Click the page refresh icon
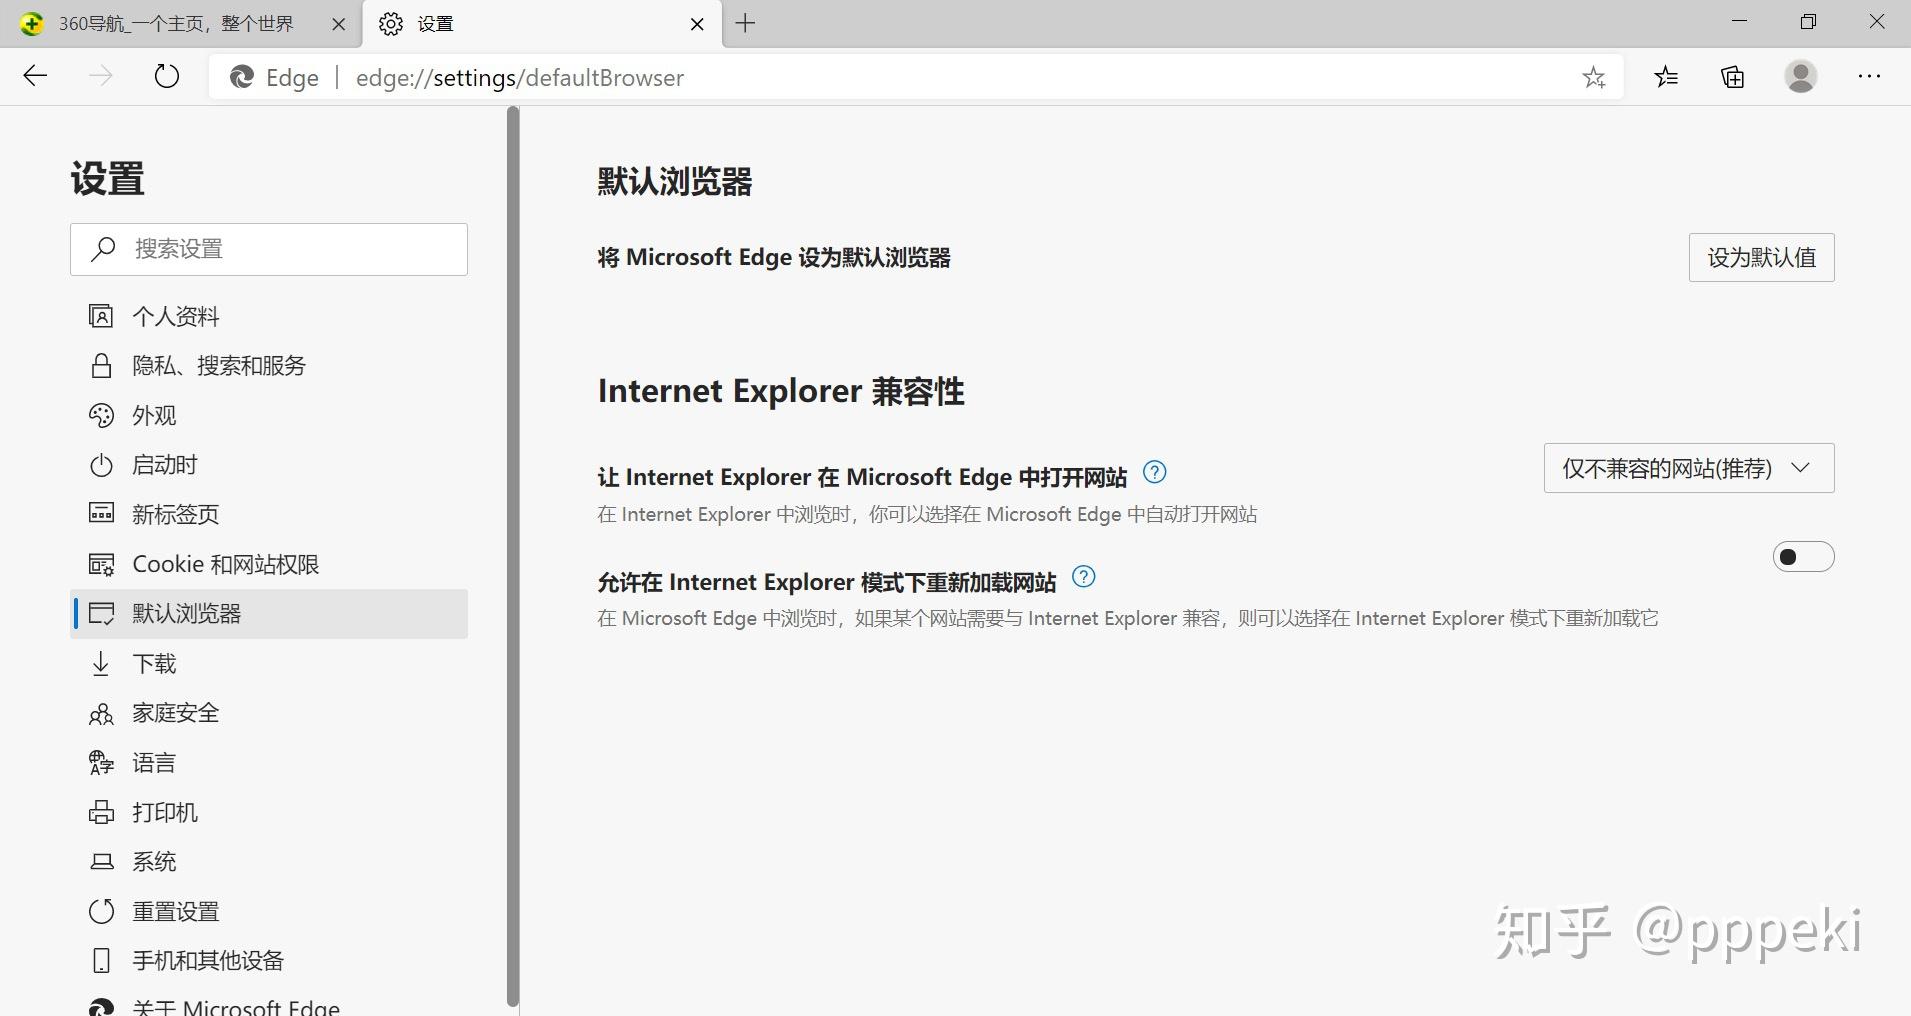Image resolution: width=1911 pixels, height=1016 pixels. tap(166, 76)
